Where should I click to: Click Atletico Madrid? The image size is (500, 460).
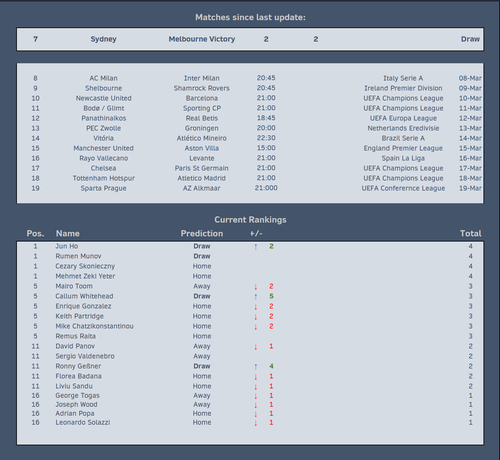(x=202, y=178)
